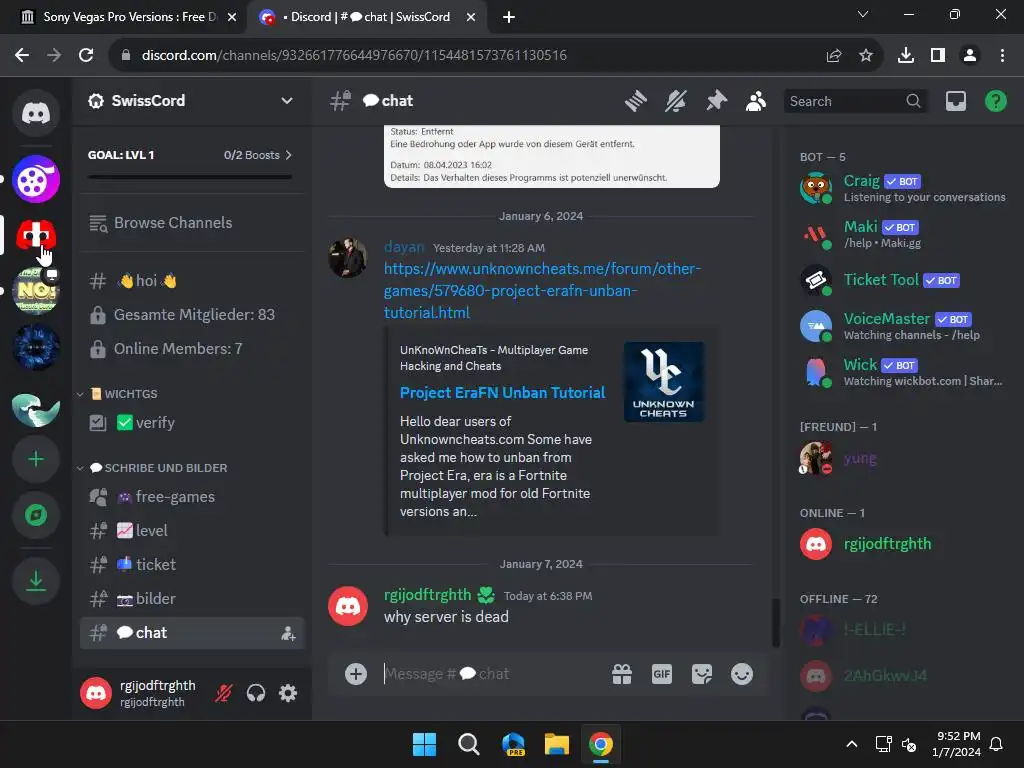Open Pinned Messages pin icon
The height and width of the screenshot is (768, 1024).
[716, 101]
